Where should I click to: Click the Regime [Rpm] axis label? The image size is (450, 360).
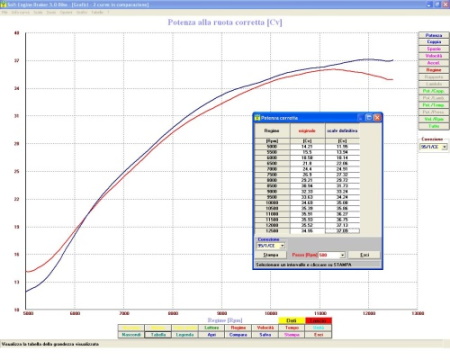pyautogui.click(x=225, y=320)
